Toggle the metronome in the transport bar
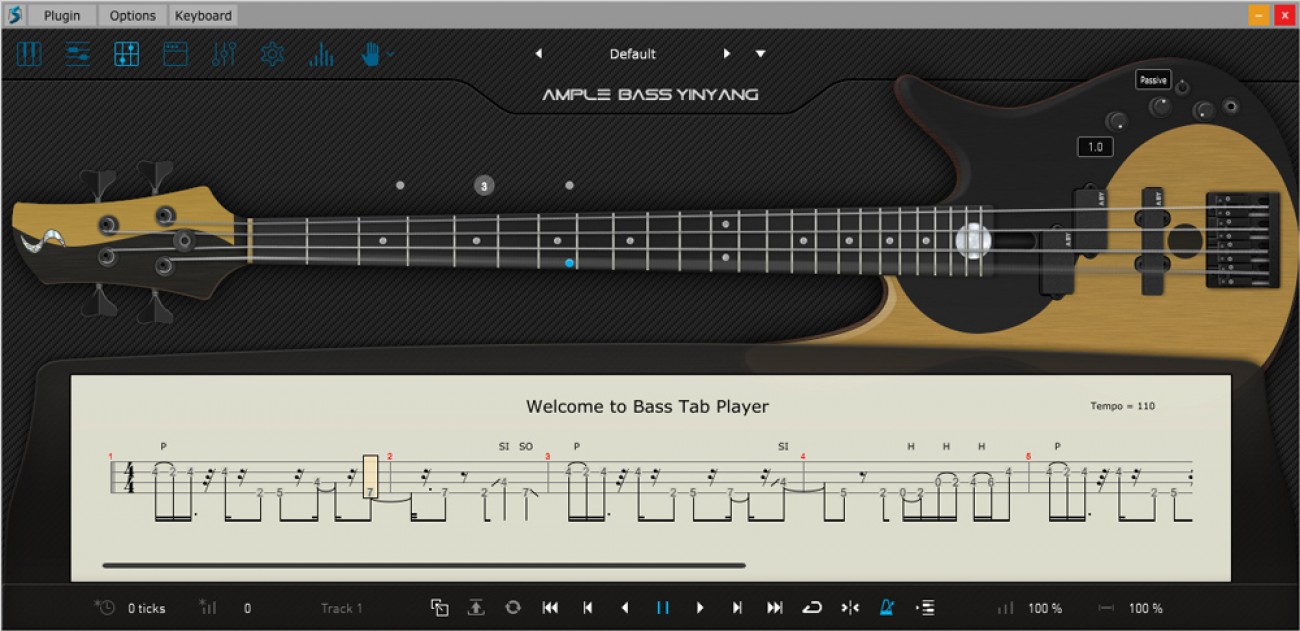The image size is (1300, 631). coord(886,608)
